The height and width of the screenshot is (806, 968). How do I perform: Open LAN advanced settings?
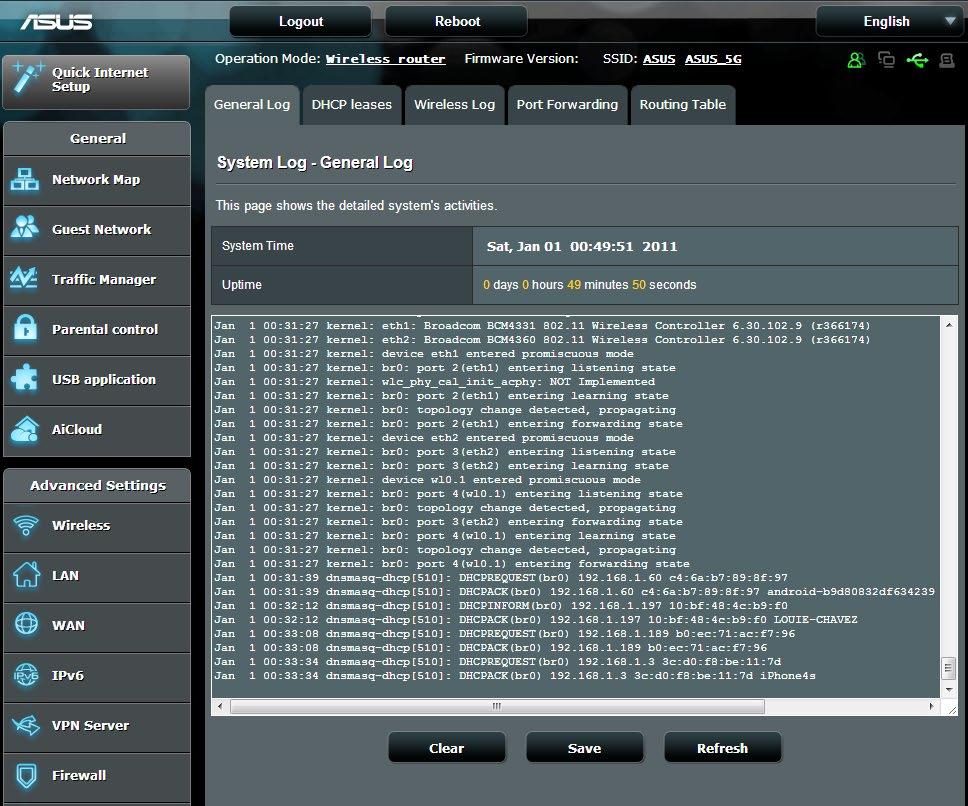point(97,577)
